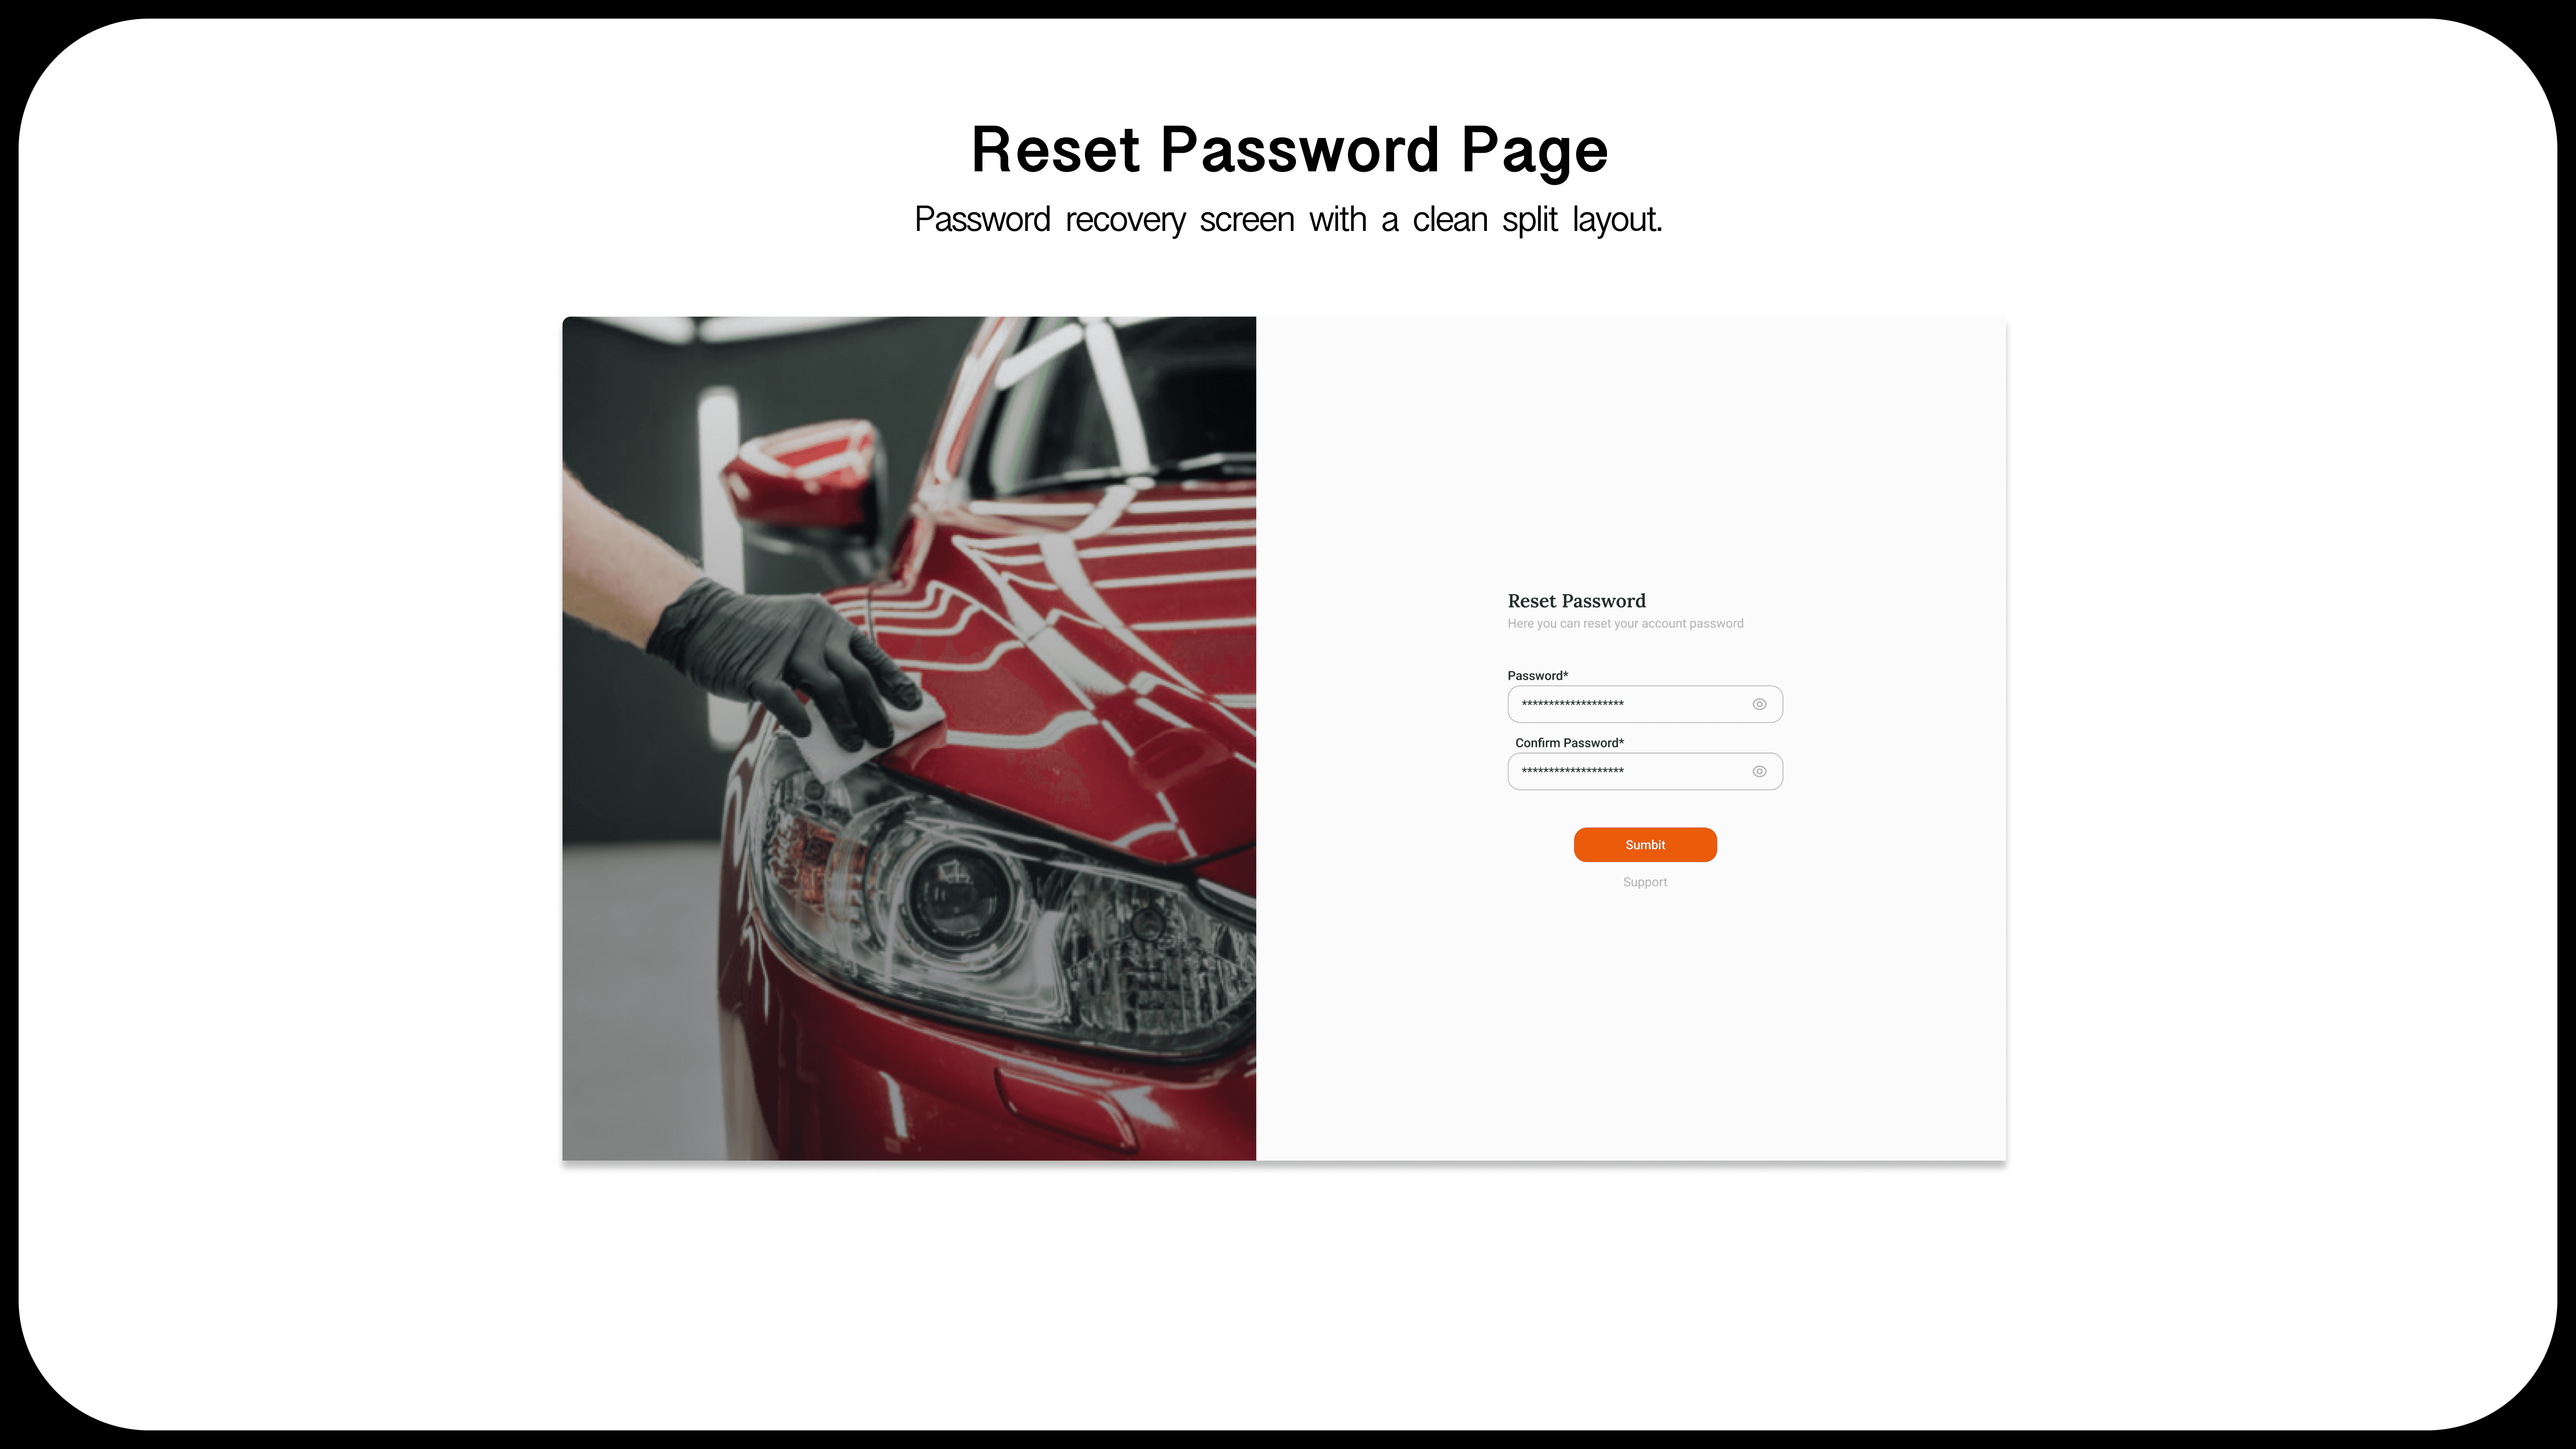
Task: Click the "Confirm Password*" field label
Action: pos(1569,743)
